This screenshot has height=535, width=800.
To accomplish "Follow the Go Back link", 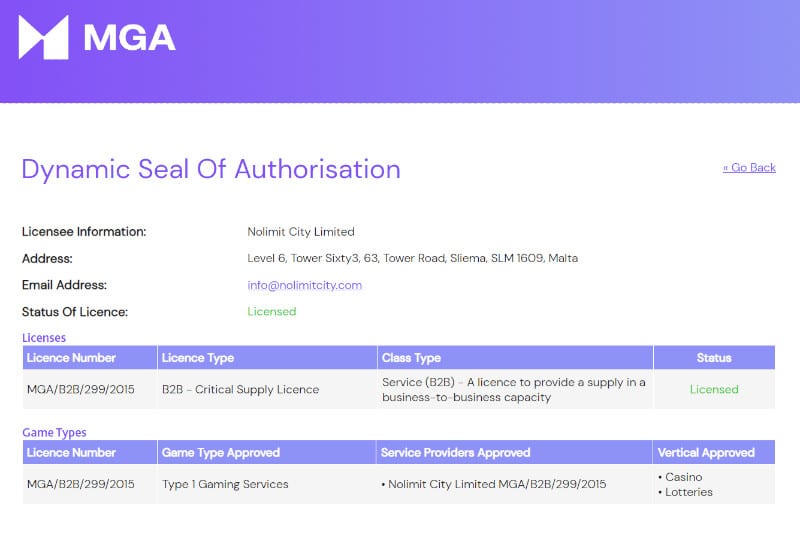I will [749, 168].
